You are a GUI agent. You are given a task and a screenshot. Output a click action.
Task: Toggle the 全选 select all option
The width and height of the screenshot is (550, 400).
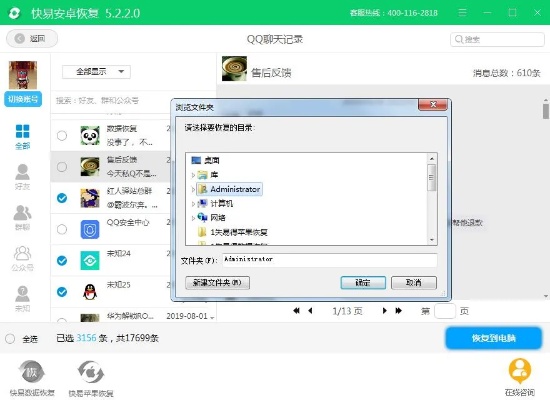10,339
